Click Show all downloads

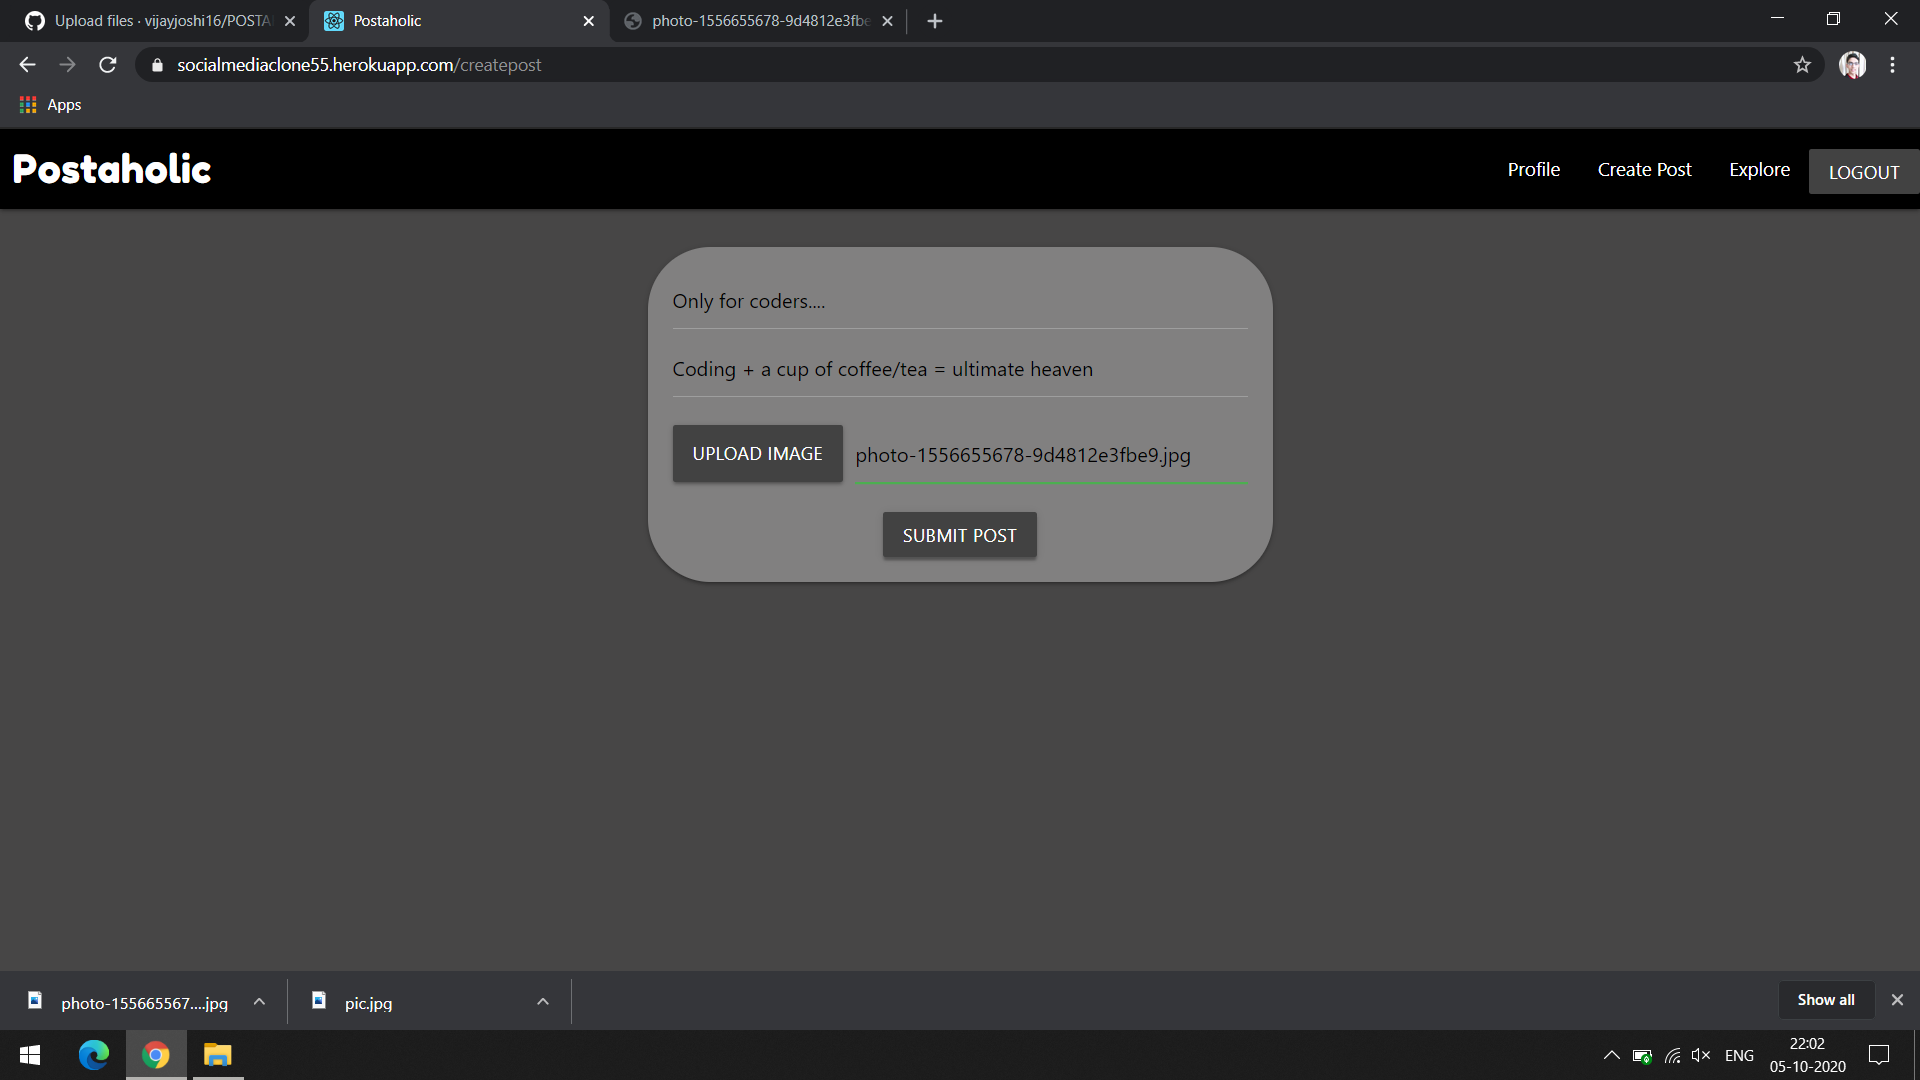(1825, 1000)
